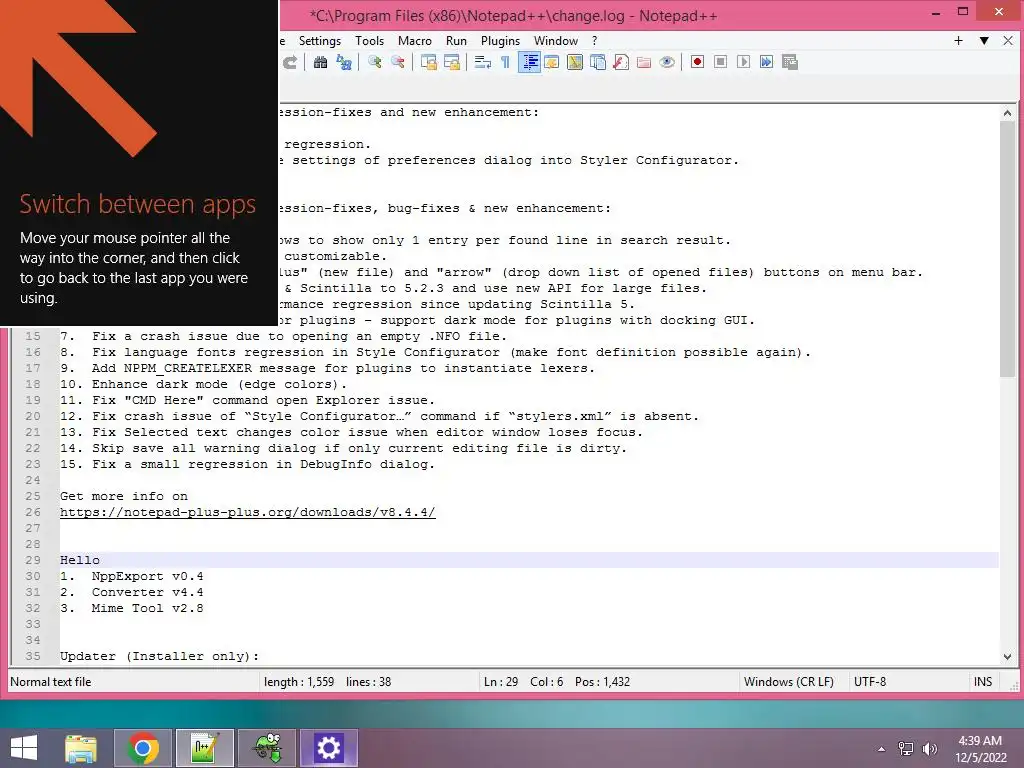Click the macro Playback icon
This screenshot has width=1024, height=768.
tap(743, 62)
